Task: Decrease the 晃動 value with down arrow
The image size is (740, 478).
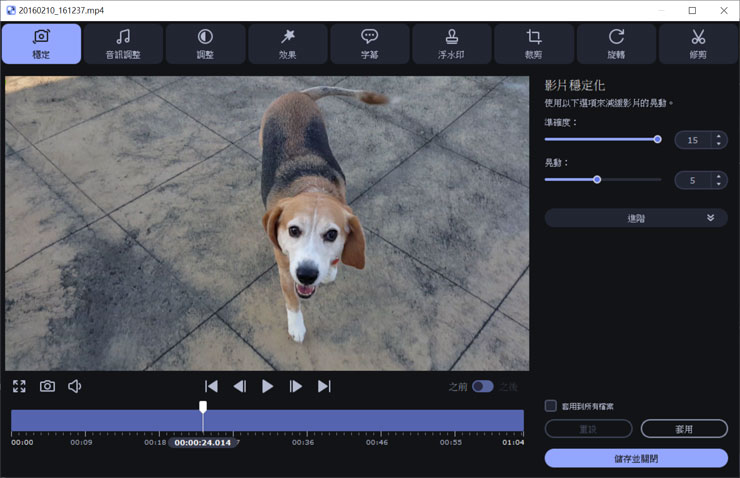Action: 718,184
